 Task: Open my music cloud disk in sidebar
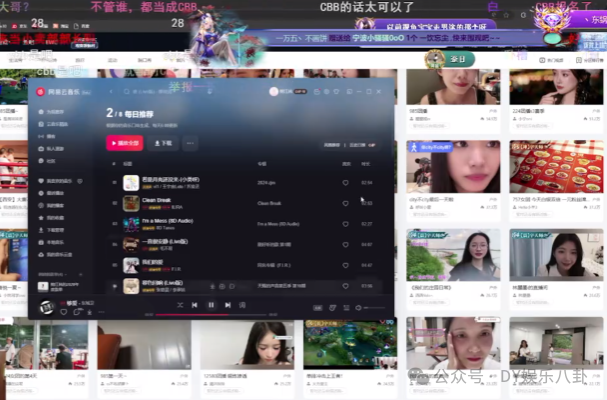tap(55, 254)
